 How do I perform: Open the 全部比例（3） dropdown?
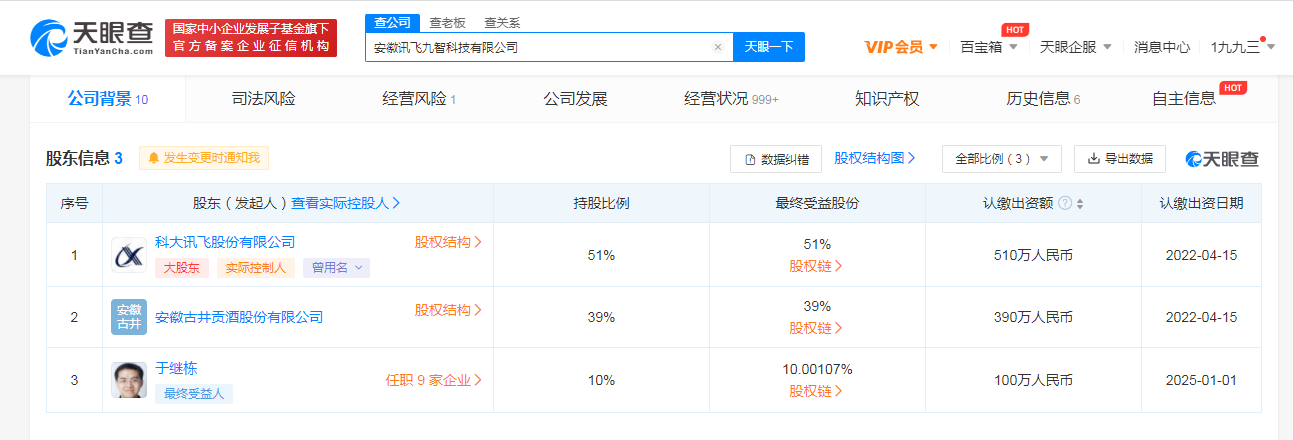[x=1002, y=159]
